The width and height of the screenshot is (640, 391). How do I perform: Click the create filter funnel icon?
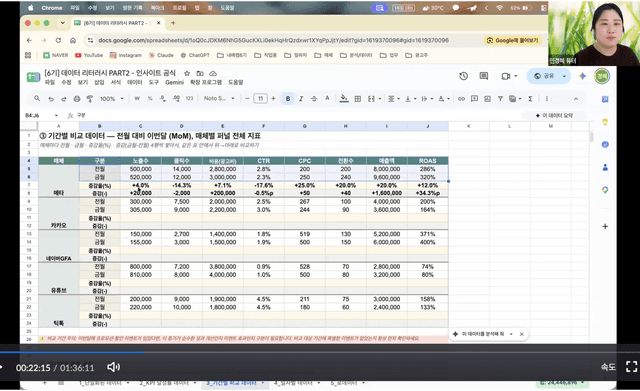(500, 98)
